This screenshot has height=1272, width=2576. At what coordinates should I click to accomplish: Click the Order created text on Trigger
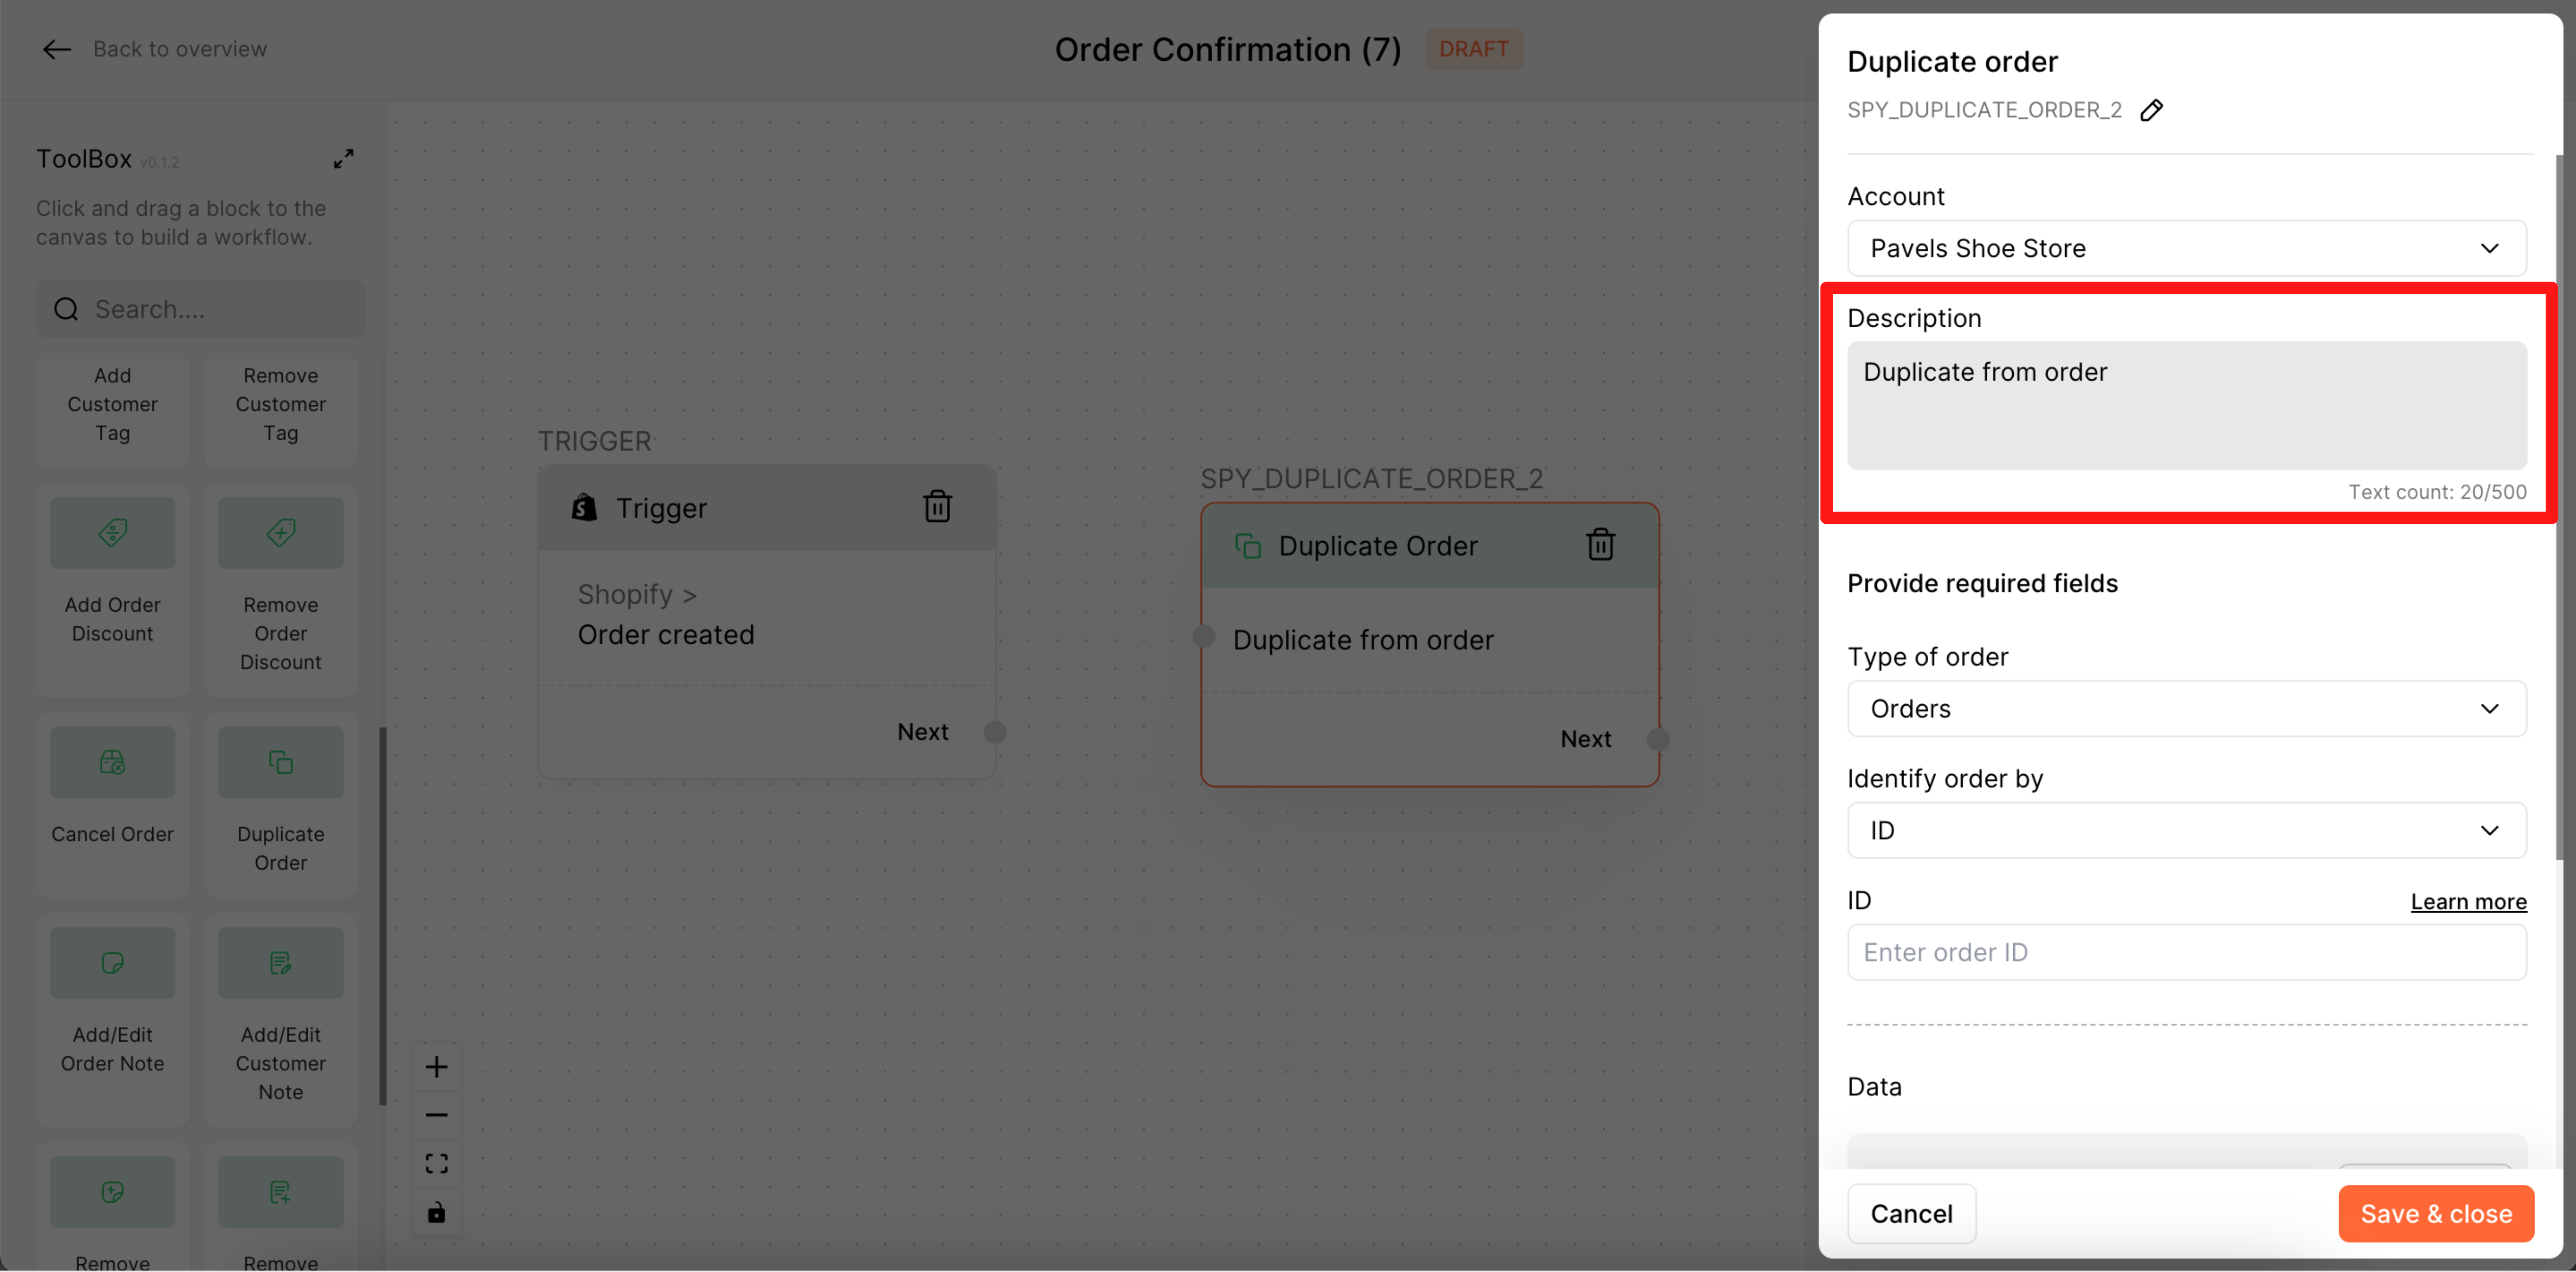point(666,635)
